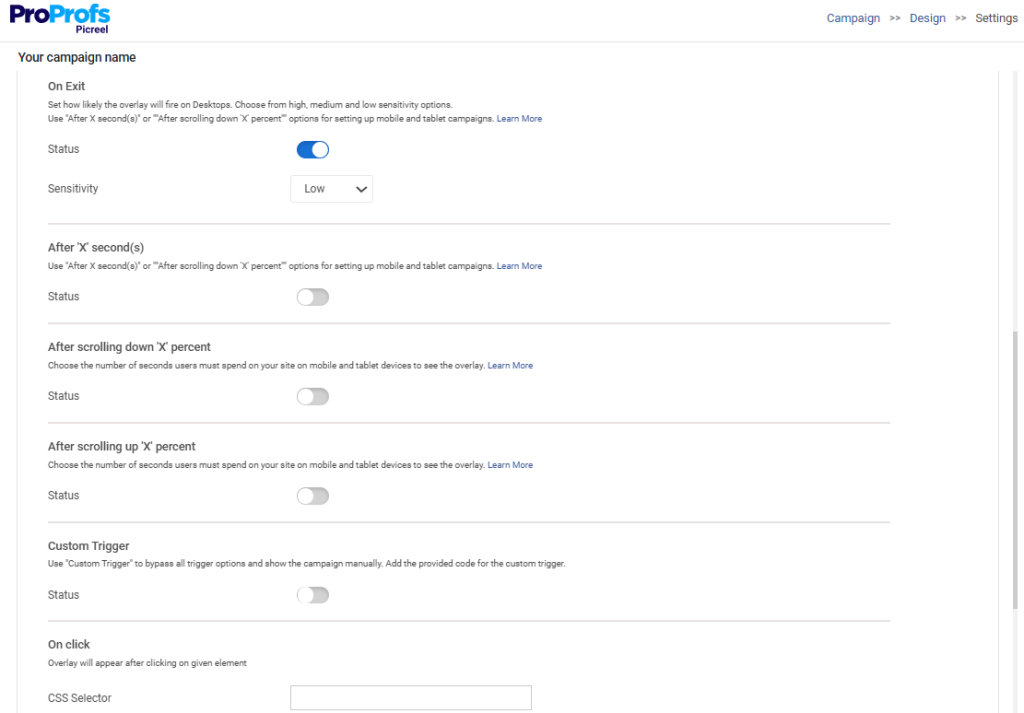Click into the CSS Selector input field
The width and height of the screenshot is (1024, 713).
pos(410,698)
